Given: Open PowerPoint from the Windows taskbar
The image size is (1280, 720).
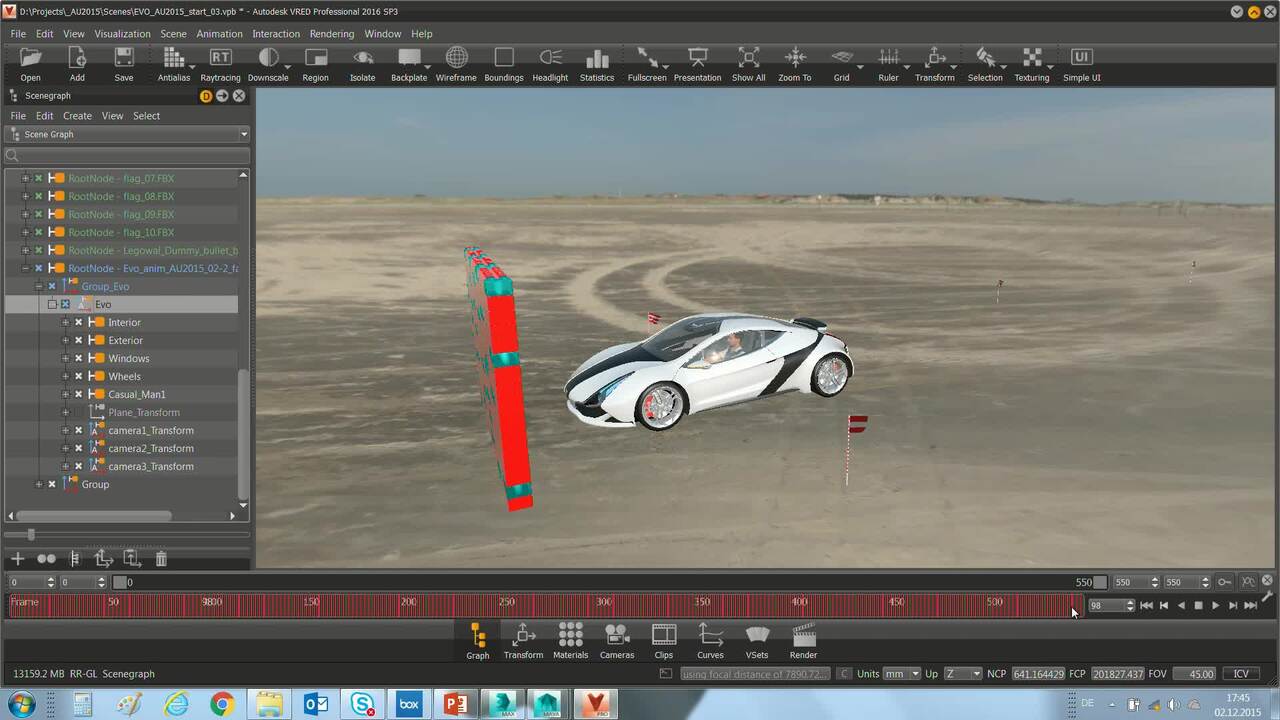Looking at the screenshot, I should click(x=456, y=704).
